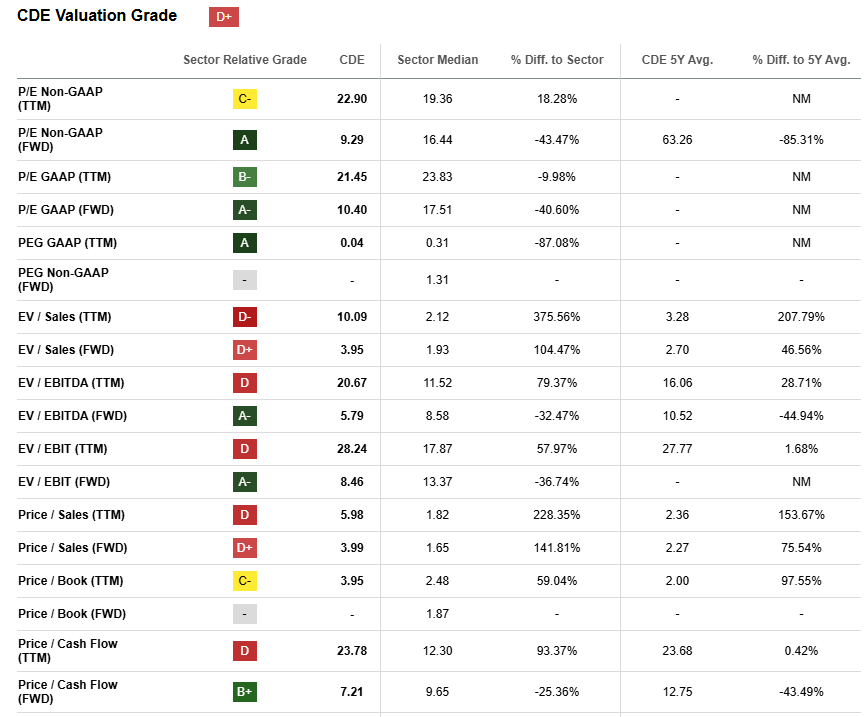Click the 0.42% five-year difference value

tap(802, 651)
